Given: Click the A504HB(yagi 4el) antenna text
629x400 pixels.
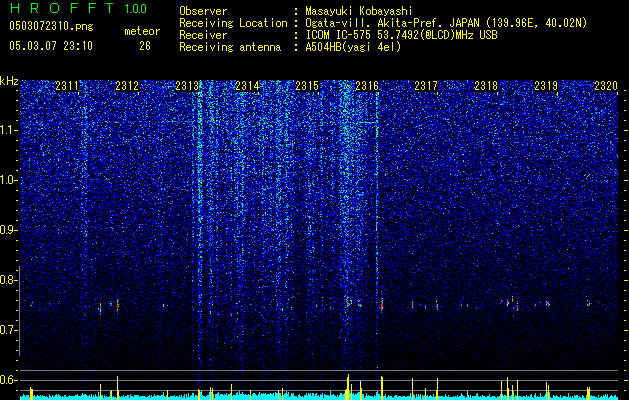Looking at the screenshot, I should coord(353,47).
